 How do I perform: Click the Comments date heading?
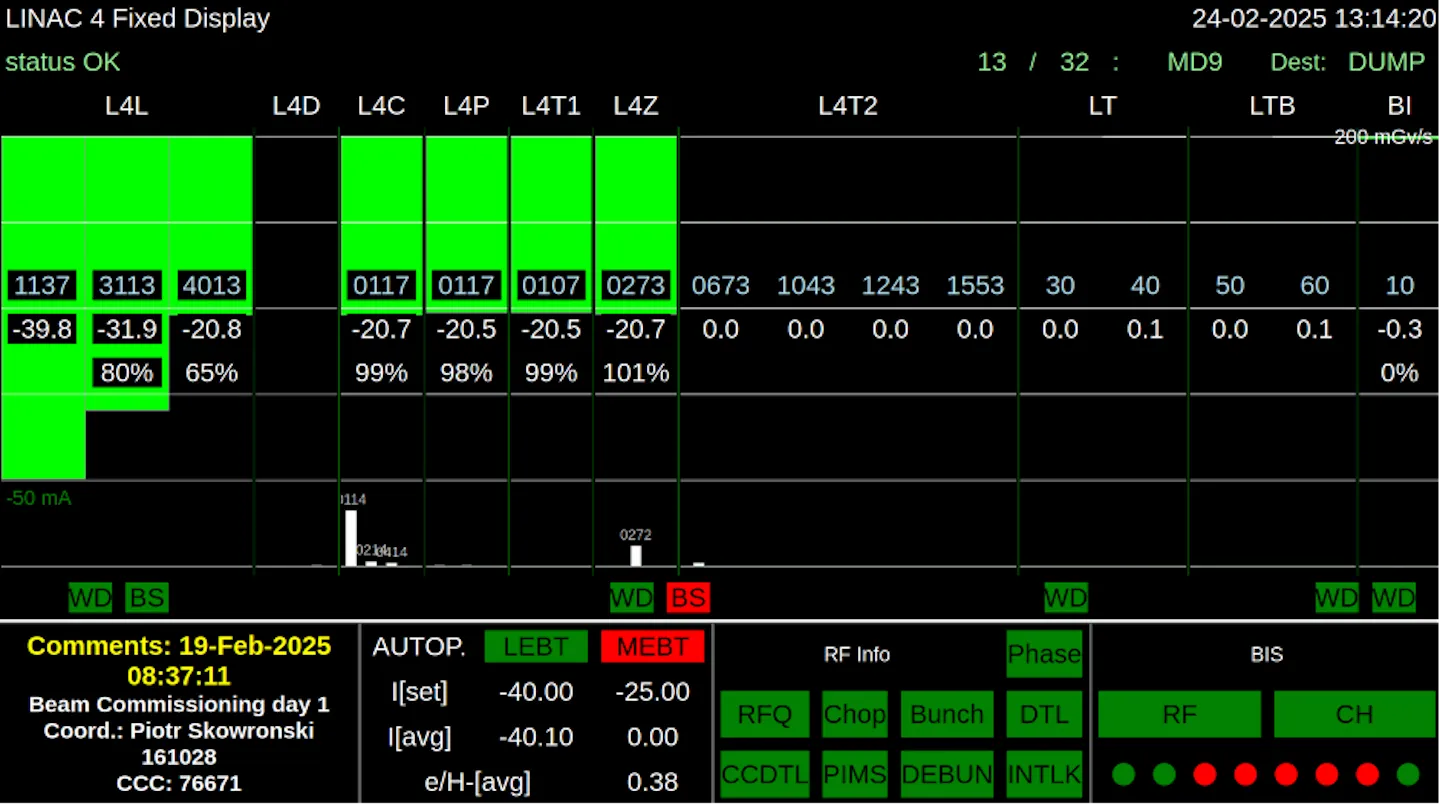(x=179, y=660)
